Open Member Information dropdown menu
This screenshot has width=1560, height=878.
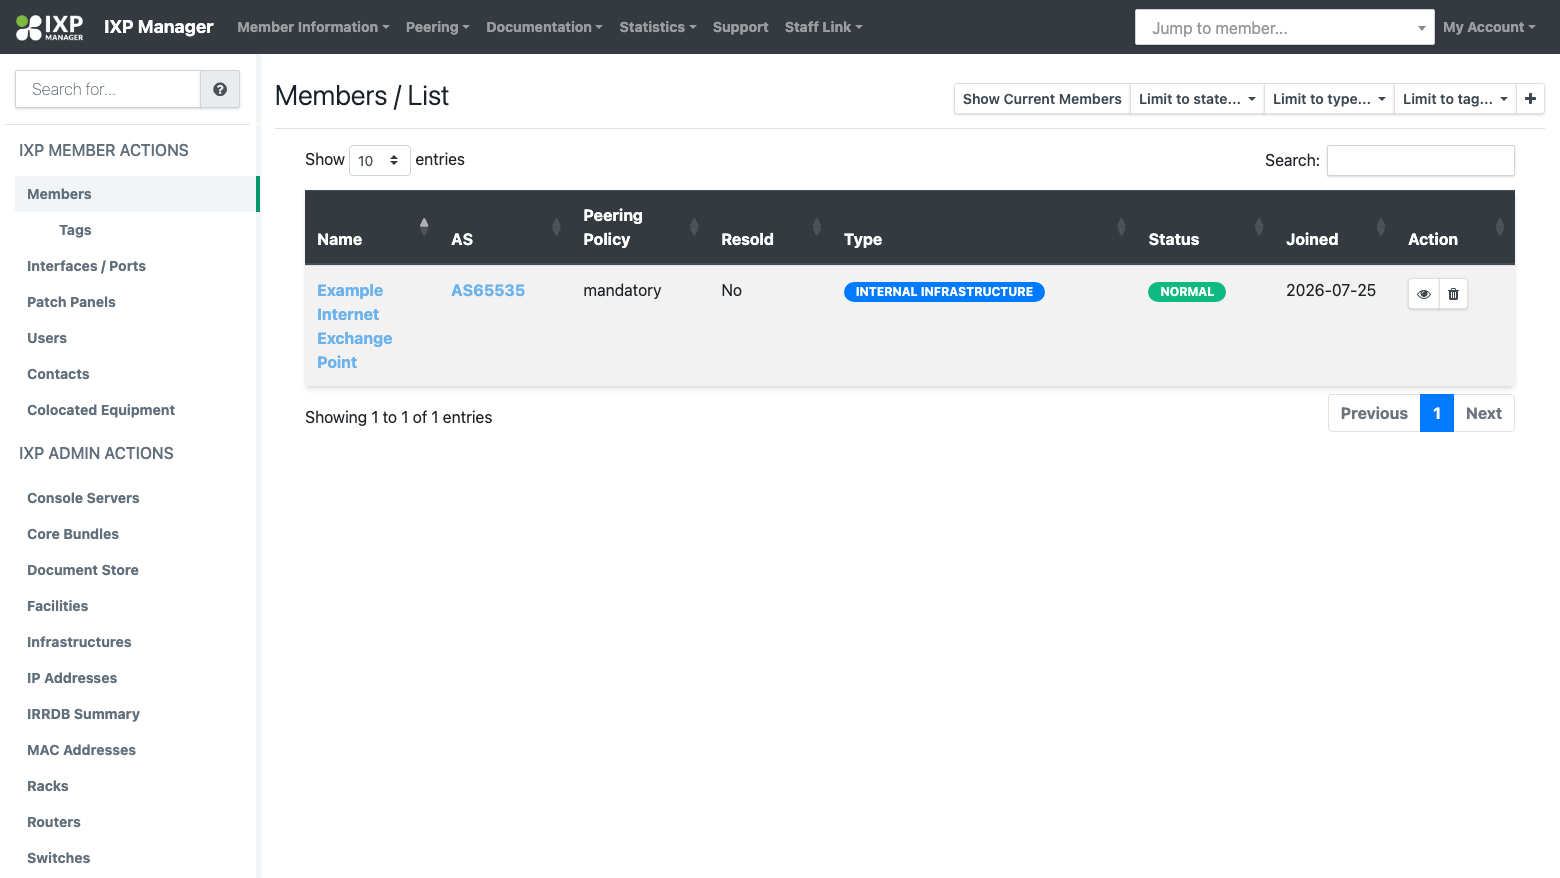[x=313, y=27]
